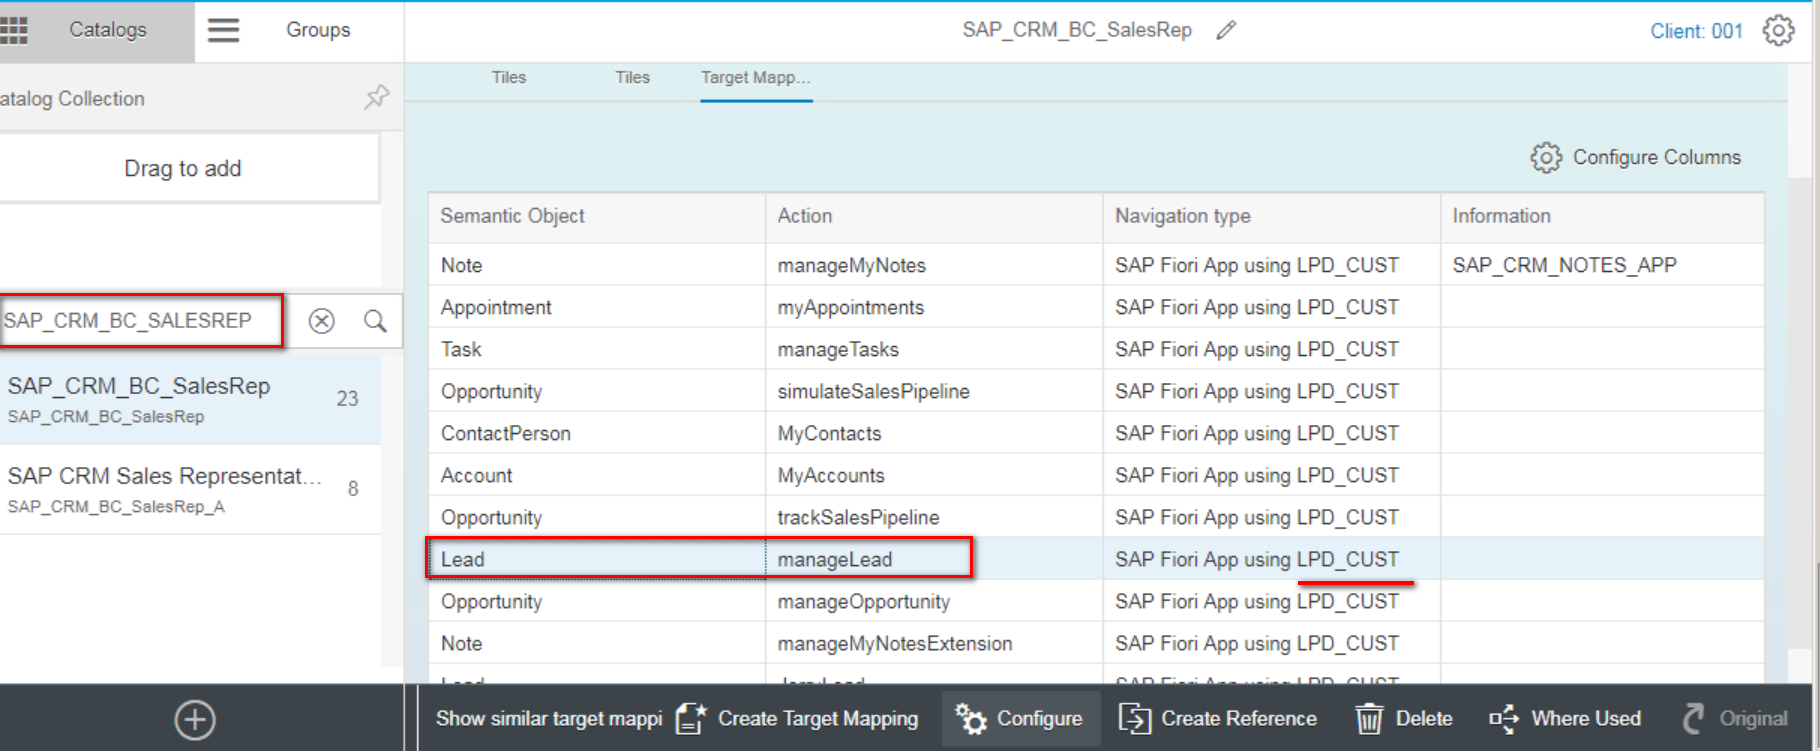The image size is (1820, 751).
Task: Select the manageTasks row
Action: pyautogui.click(x=1096, y=349)
